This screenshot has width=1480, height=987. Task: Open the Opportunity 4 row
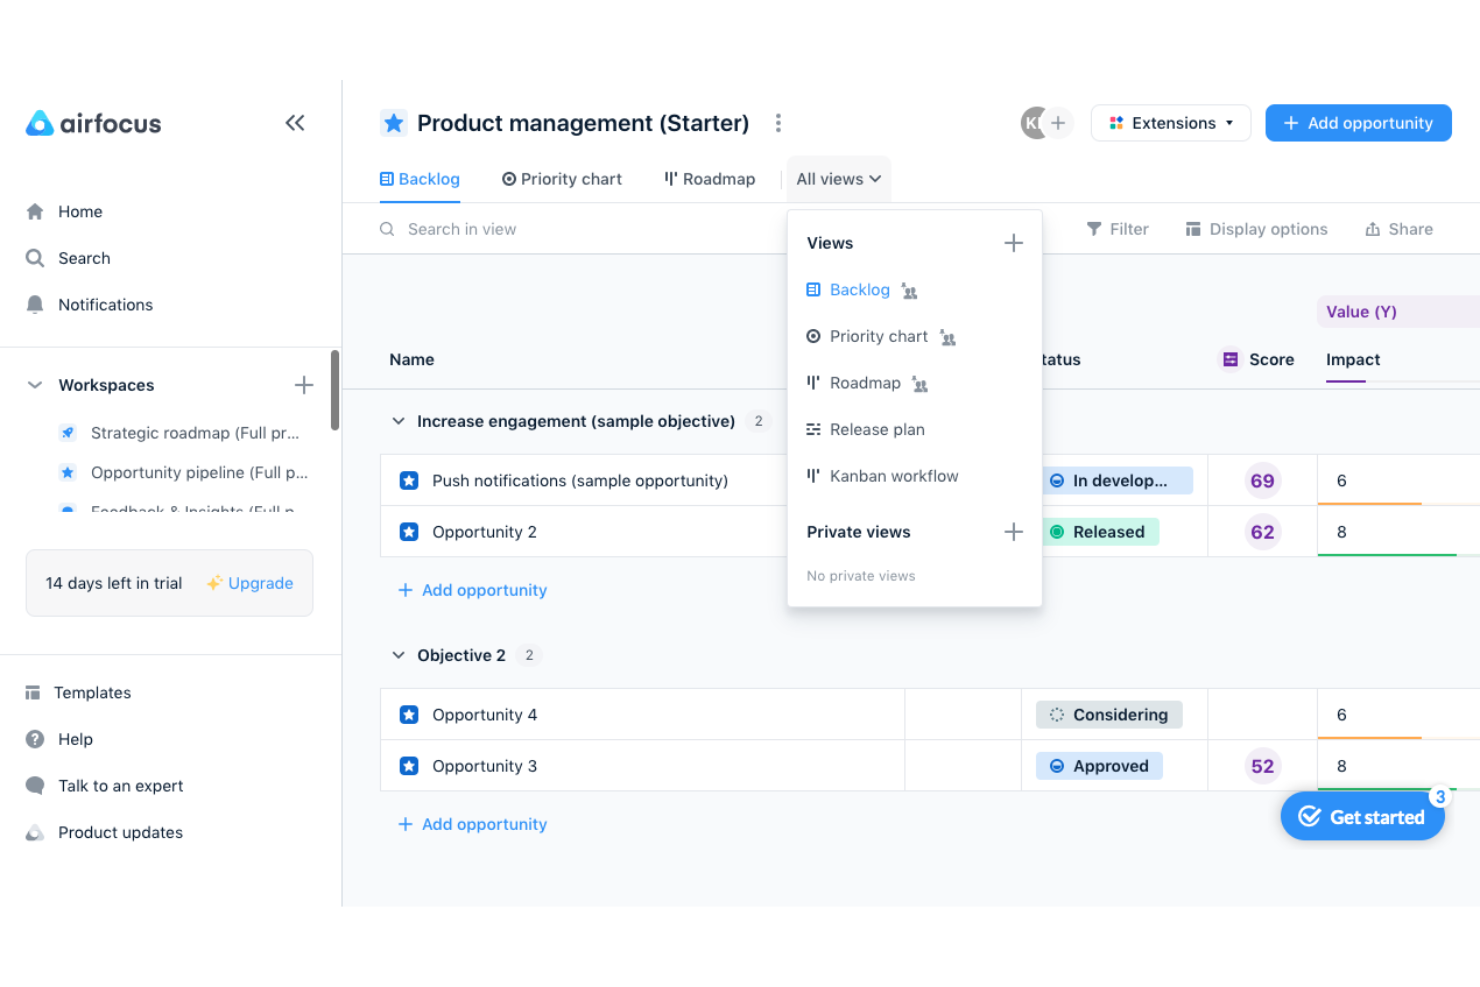[484, 715]
